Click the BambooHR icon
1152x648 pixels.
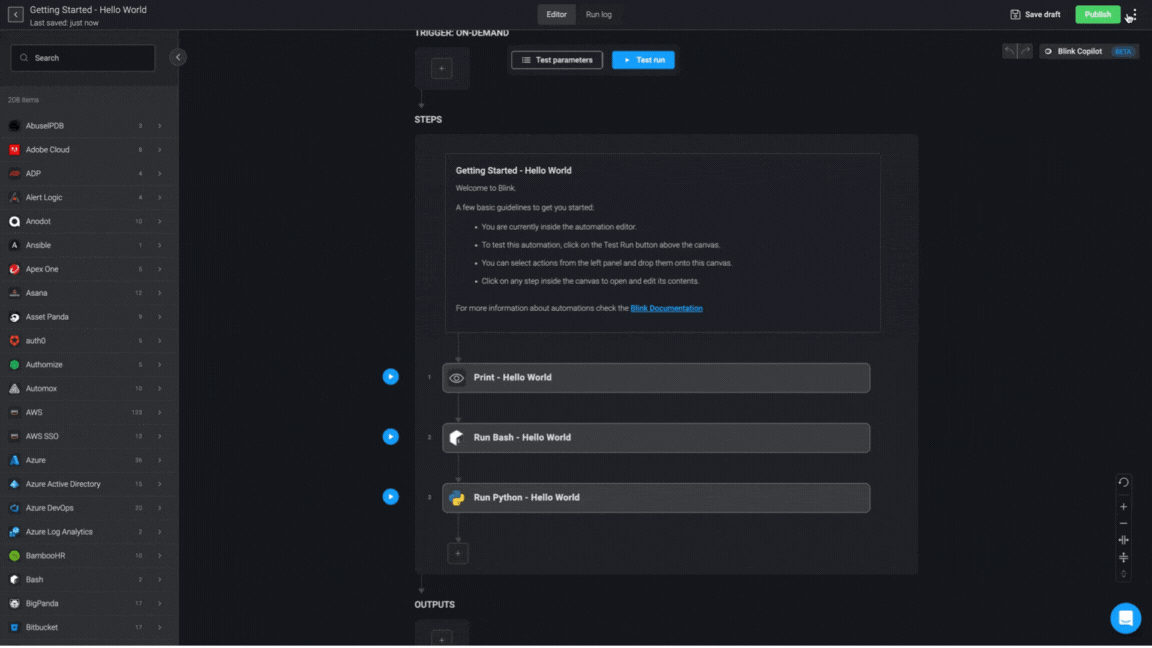tap(14, 555)
